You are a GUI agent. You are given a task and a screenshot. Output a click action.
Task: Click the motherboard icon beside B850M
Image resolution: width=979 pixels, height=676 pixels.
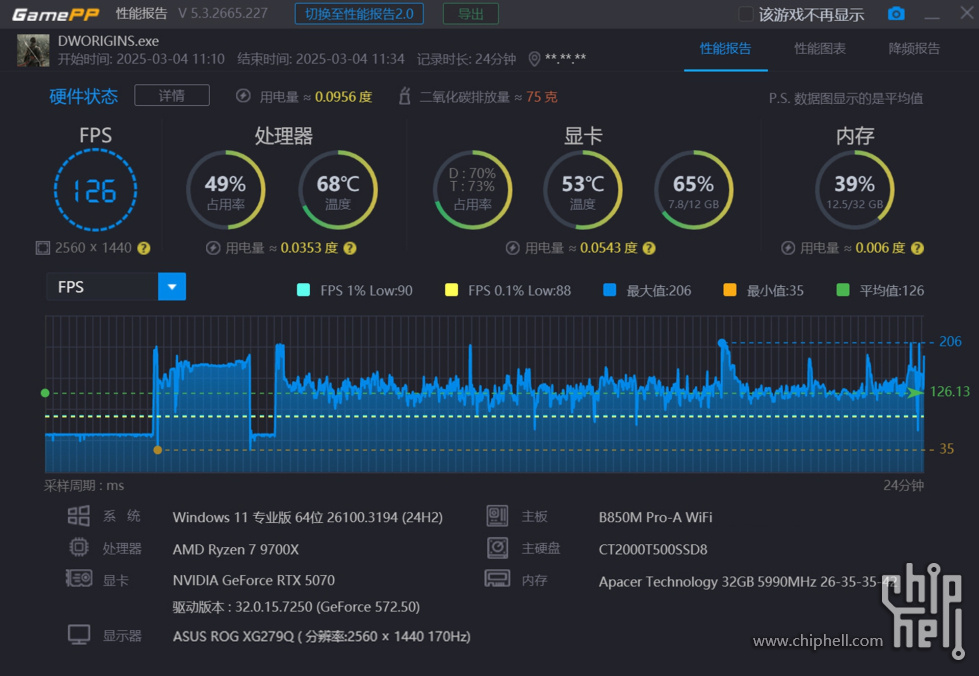pos(498,516)
